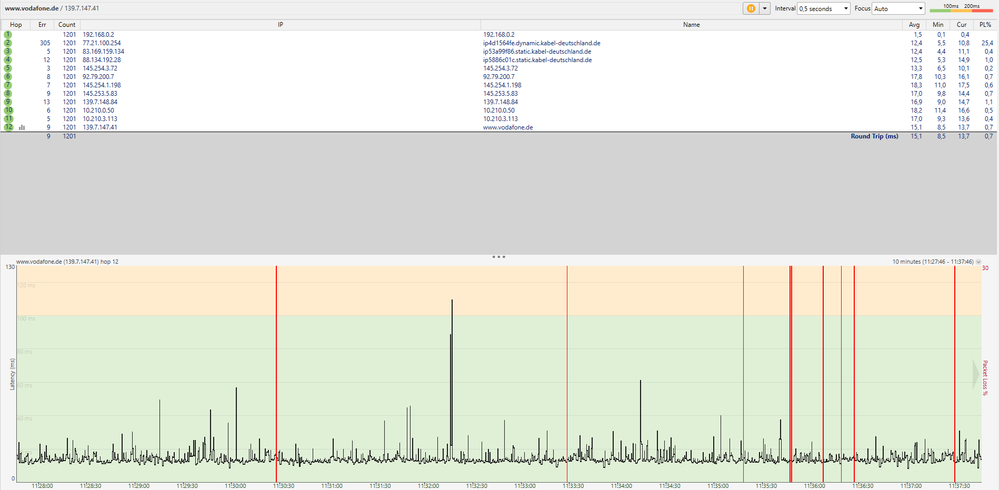Open the dropdown arrow next to pause
Image resolution: width=999 pixels, height=490 pixels.
765,8
